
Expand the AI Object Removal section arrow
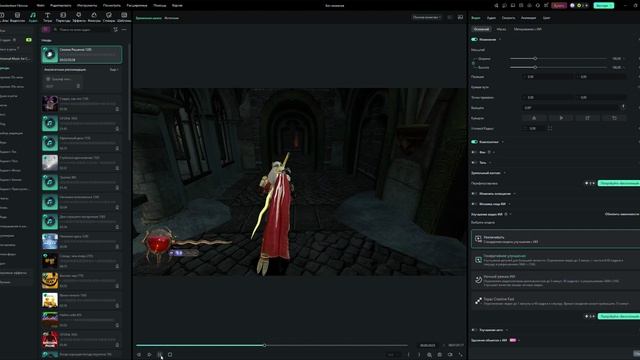tap(519, 340)
